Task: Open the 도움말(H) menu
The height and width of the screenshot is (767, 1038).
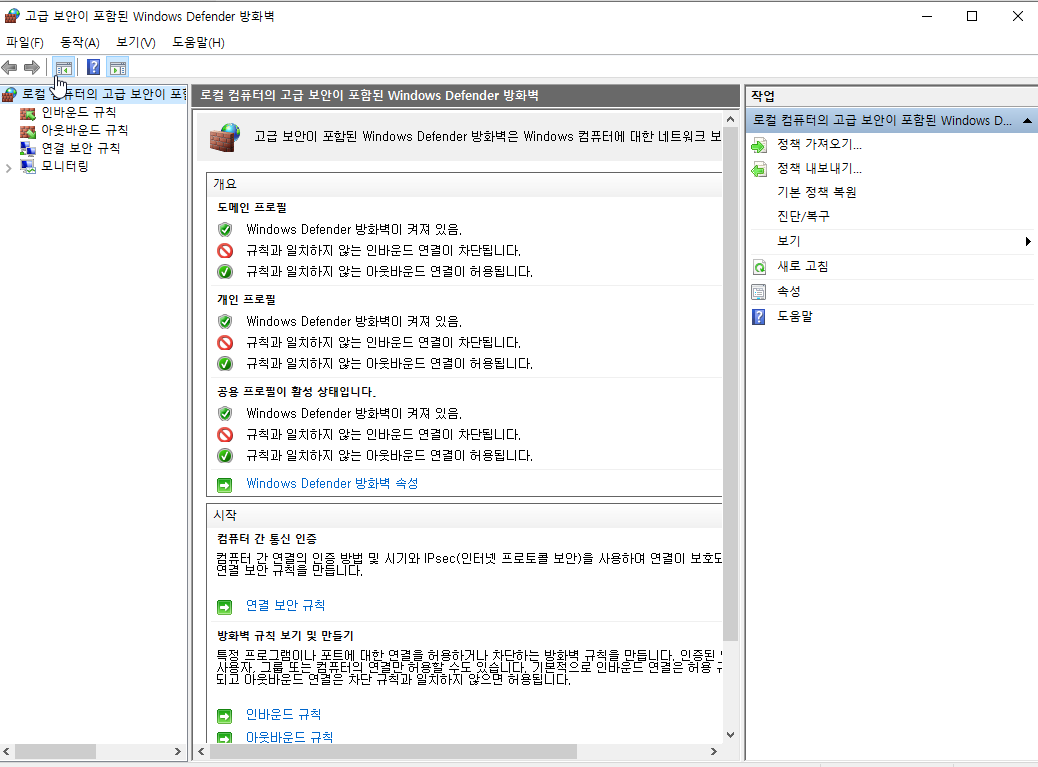Action: point(199,42)
